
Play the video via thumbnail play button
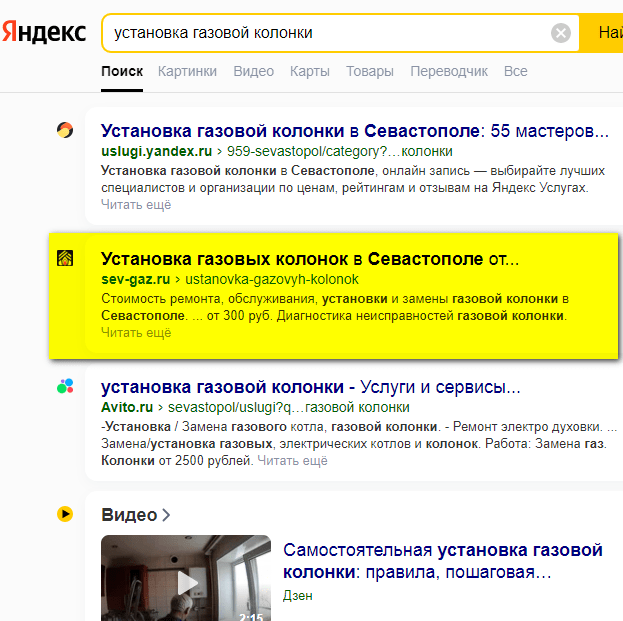click(x=187, y=583)
